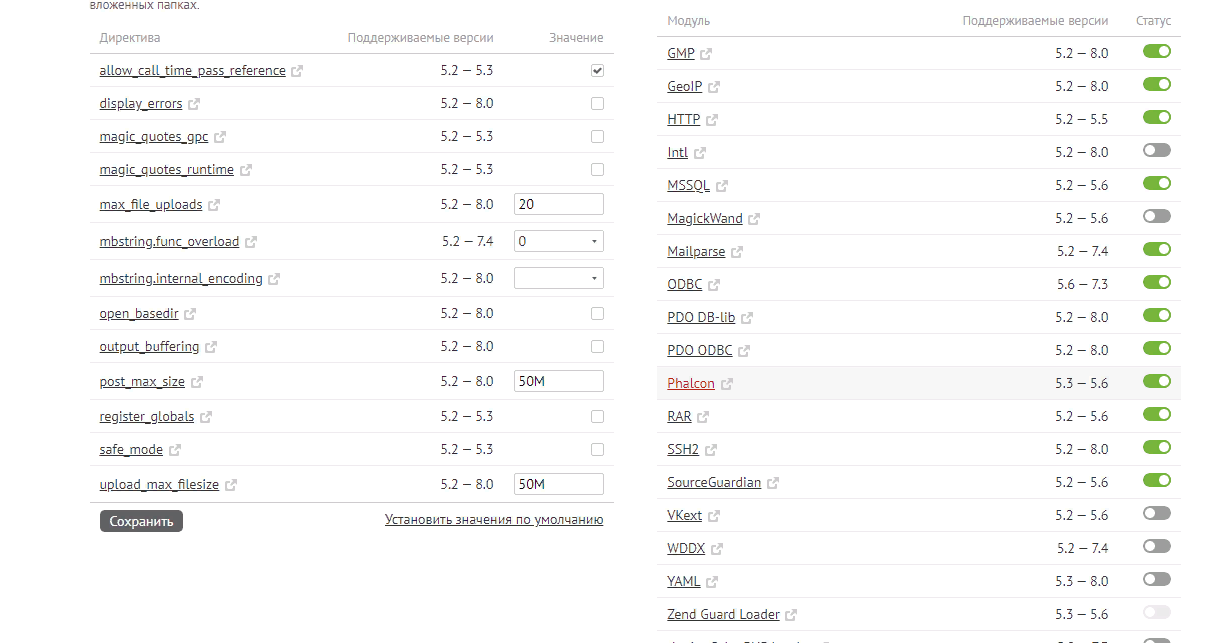Expand the mbstring.internal_encoding dropdown
Screen dimensions: 1229x643
[559, 278]
